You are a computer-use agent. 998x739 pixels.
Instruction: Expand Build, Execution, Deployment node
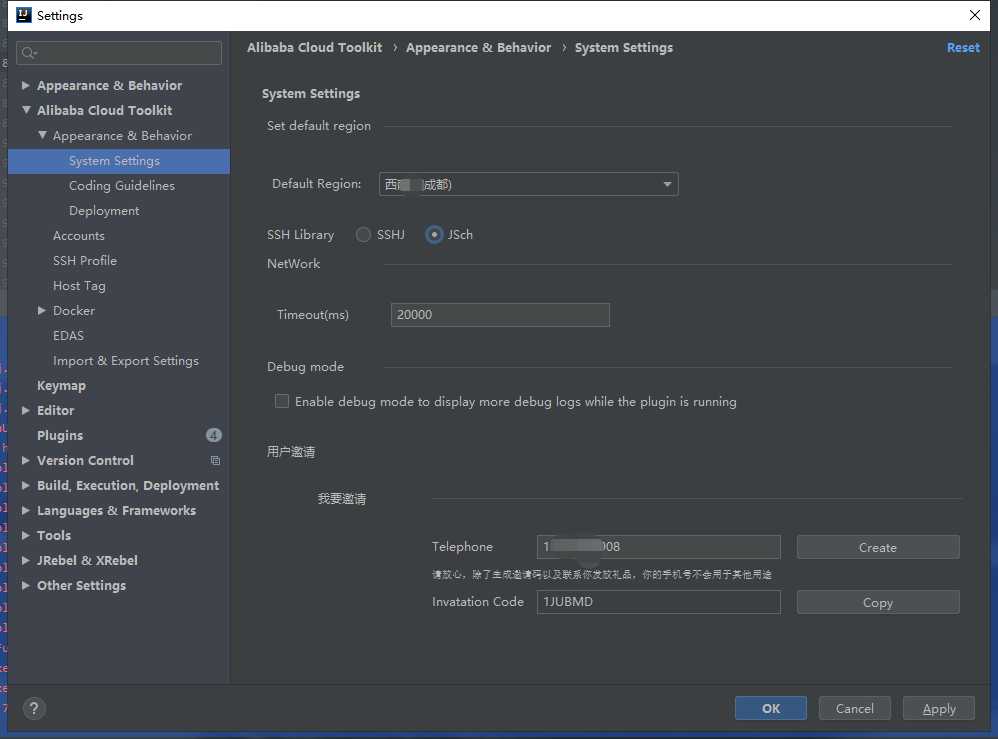tap(25, 485)
